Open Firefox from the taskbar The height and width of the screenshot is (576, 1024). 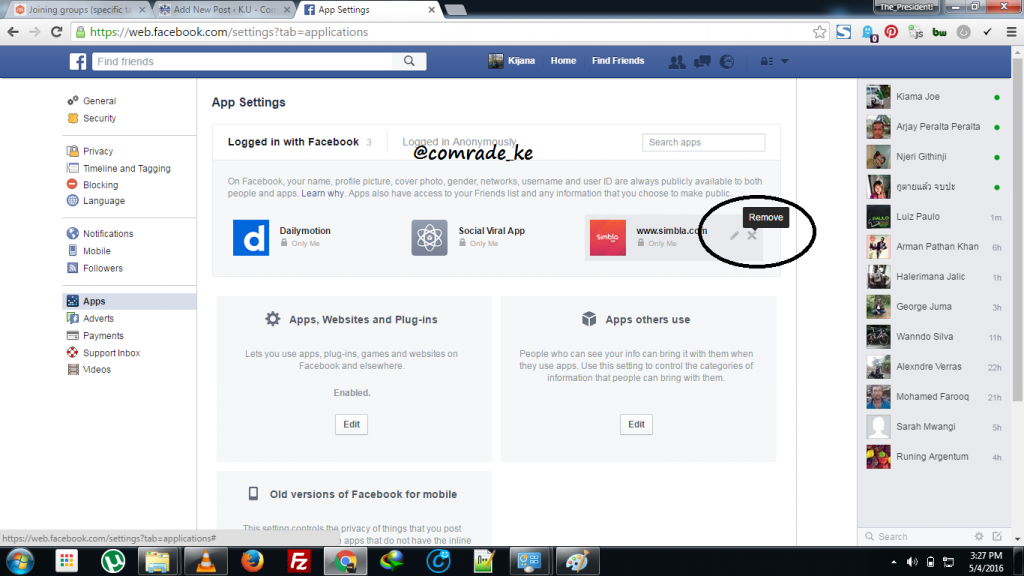point(252,562)
